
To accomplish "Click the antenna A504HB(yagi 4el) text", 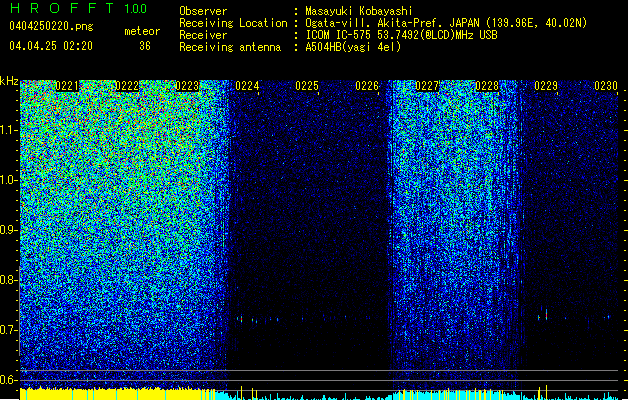I will 353,47.
